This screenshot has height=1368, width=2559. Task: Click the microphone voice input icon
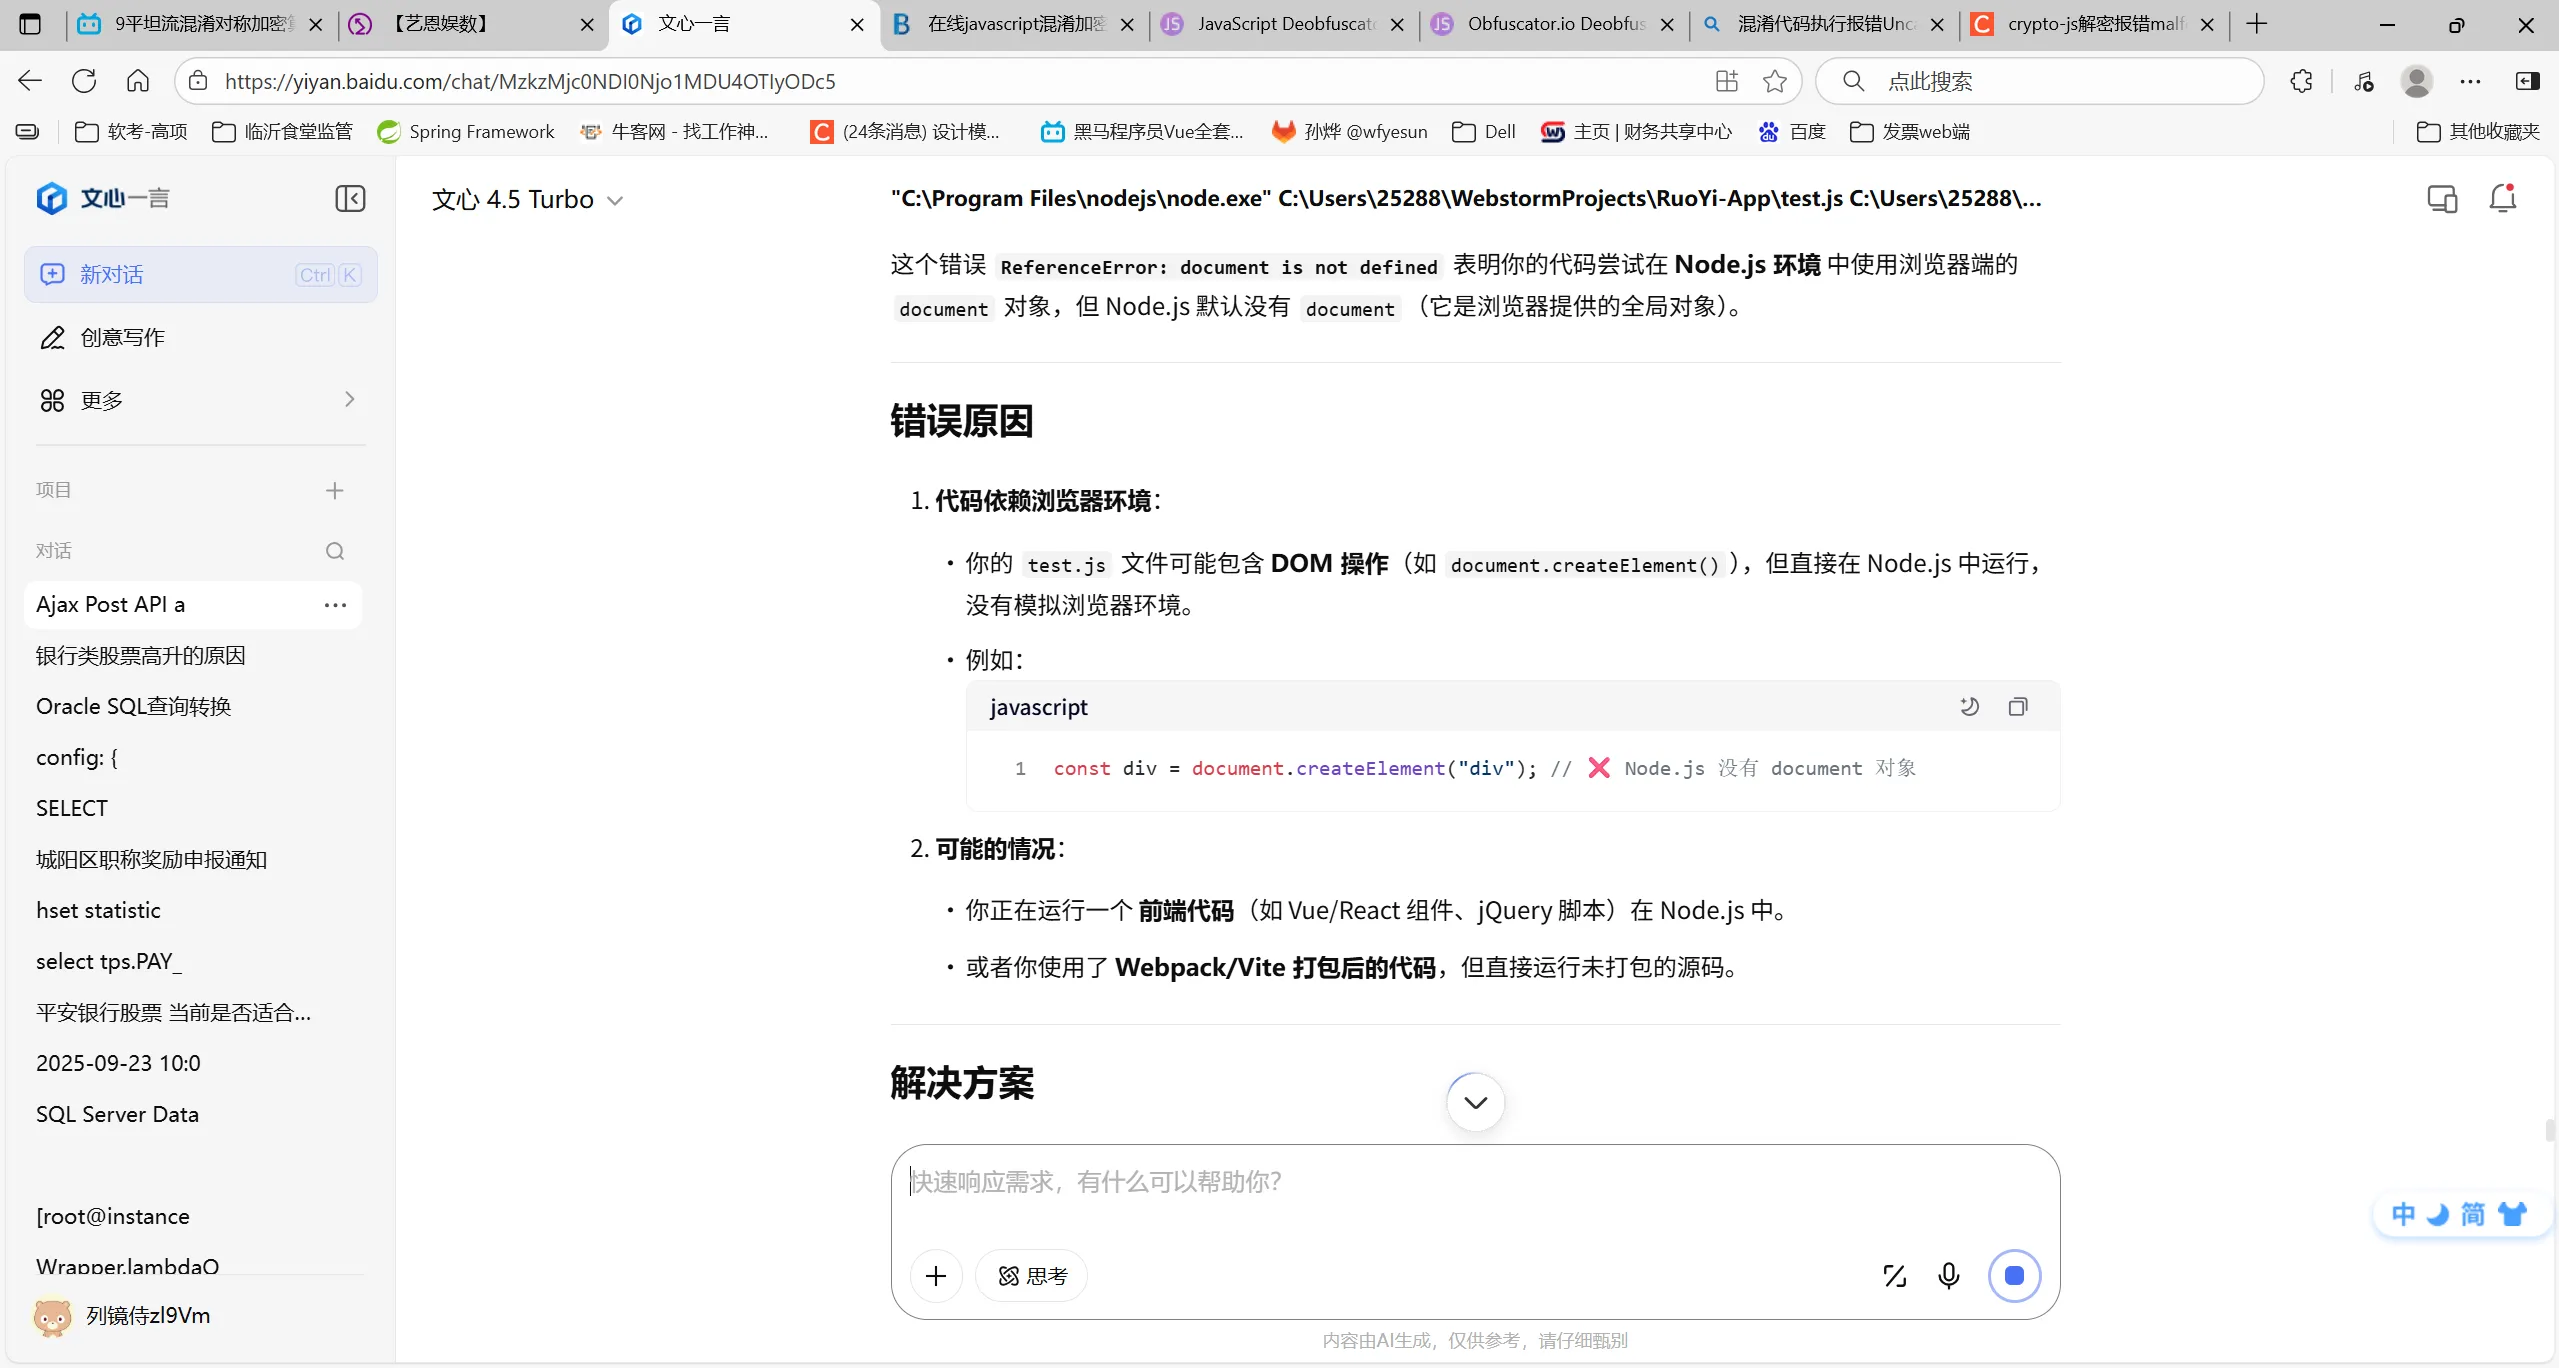click(1948, 1276)
